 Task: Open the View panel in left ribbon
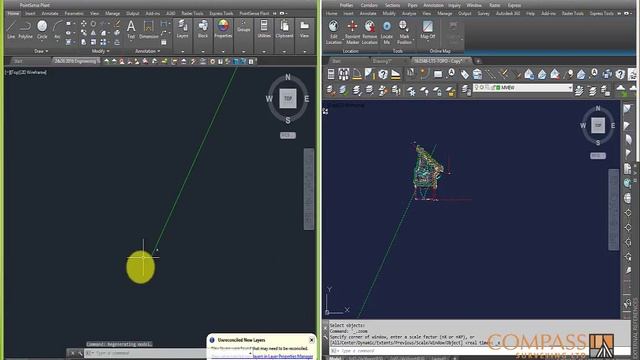tap(304, 29)
